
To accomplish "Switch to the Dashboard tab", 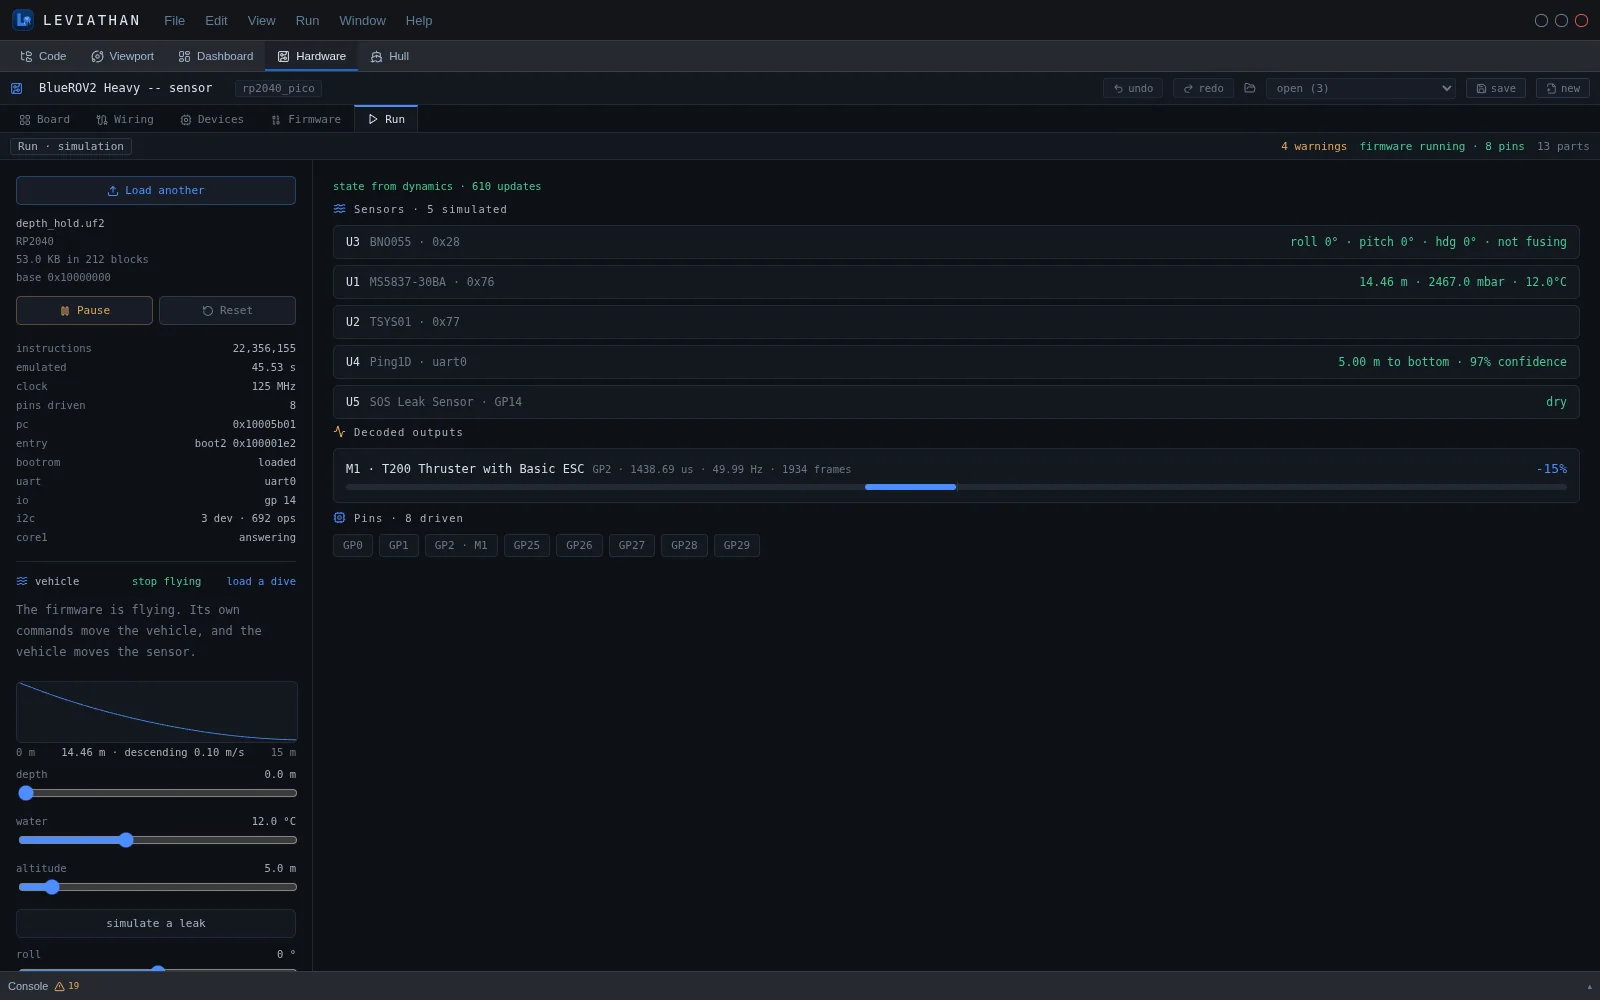I will 215,56.
